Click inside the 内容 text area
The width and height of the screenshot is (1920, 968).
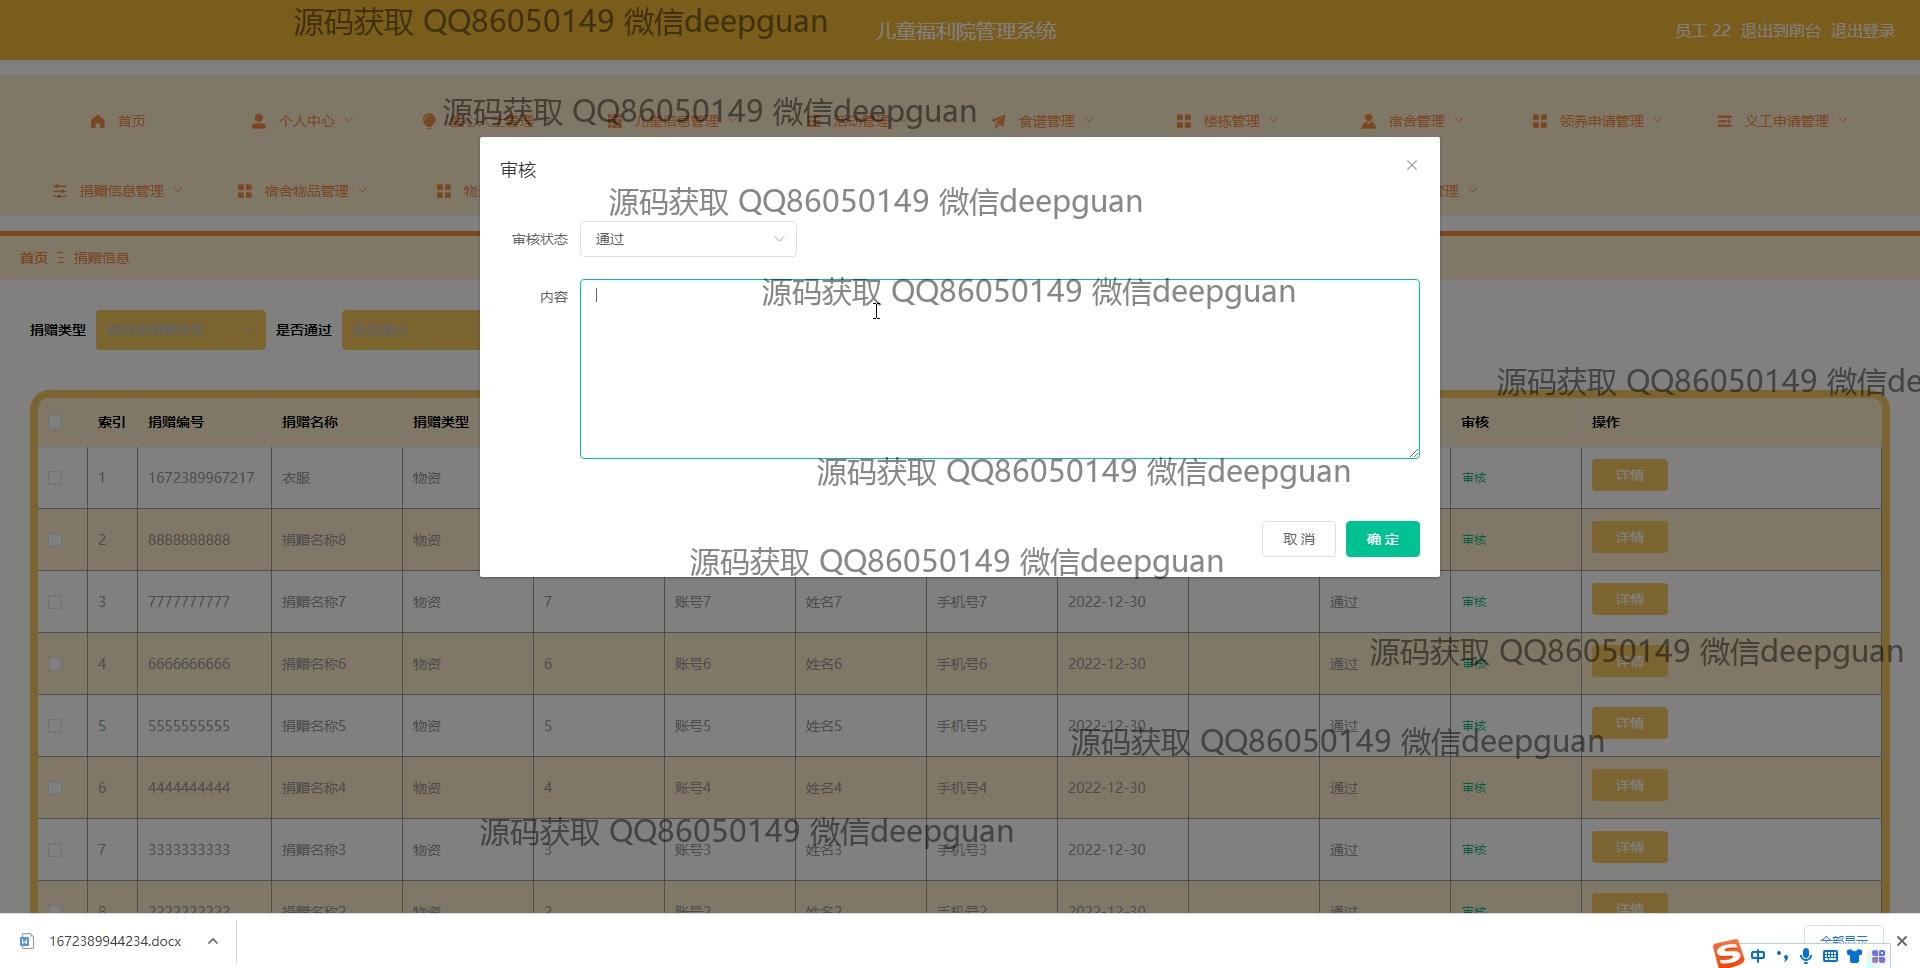click(x=998, y=369)
